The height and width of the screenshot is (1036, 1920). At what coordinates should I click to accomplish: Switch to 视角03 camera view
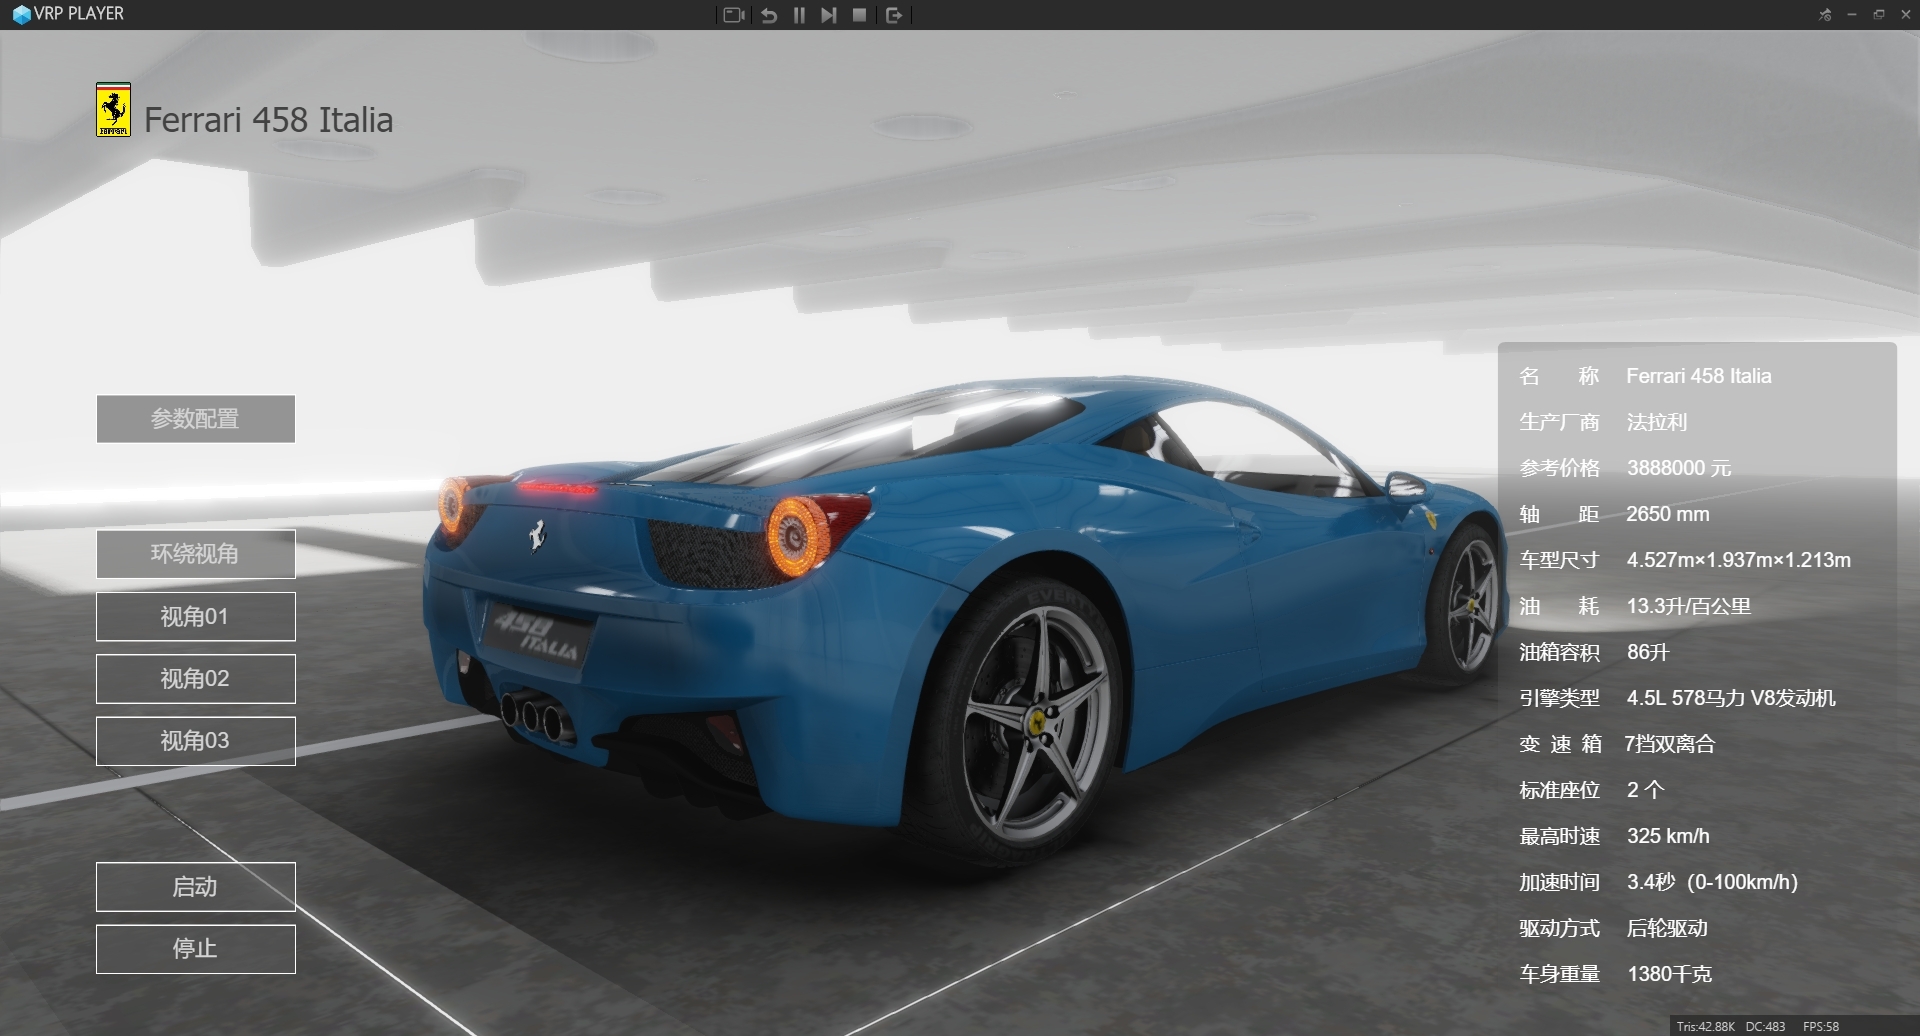point(196,741)
